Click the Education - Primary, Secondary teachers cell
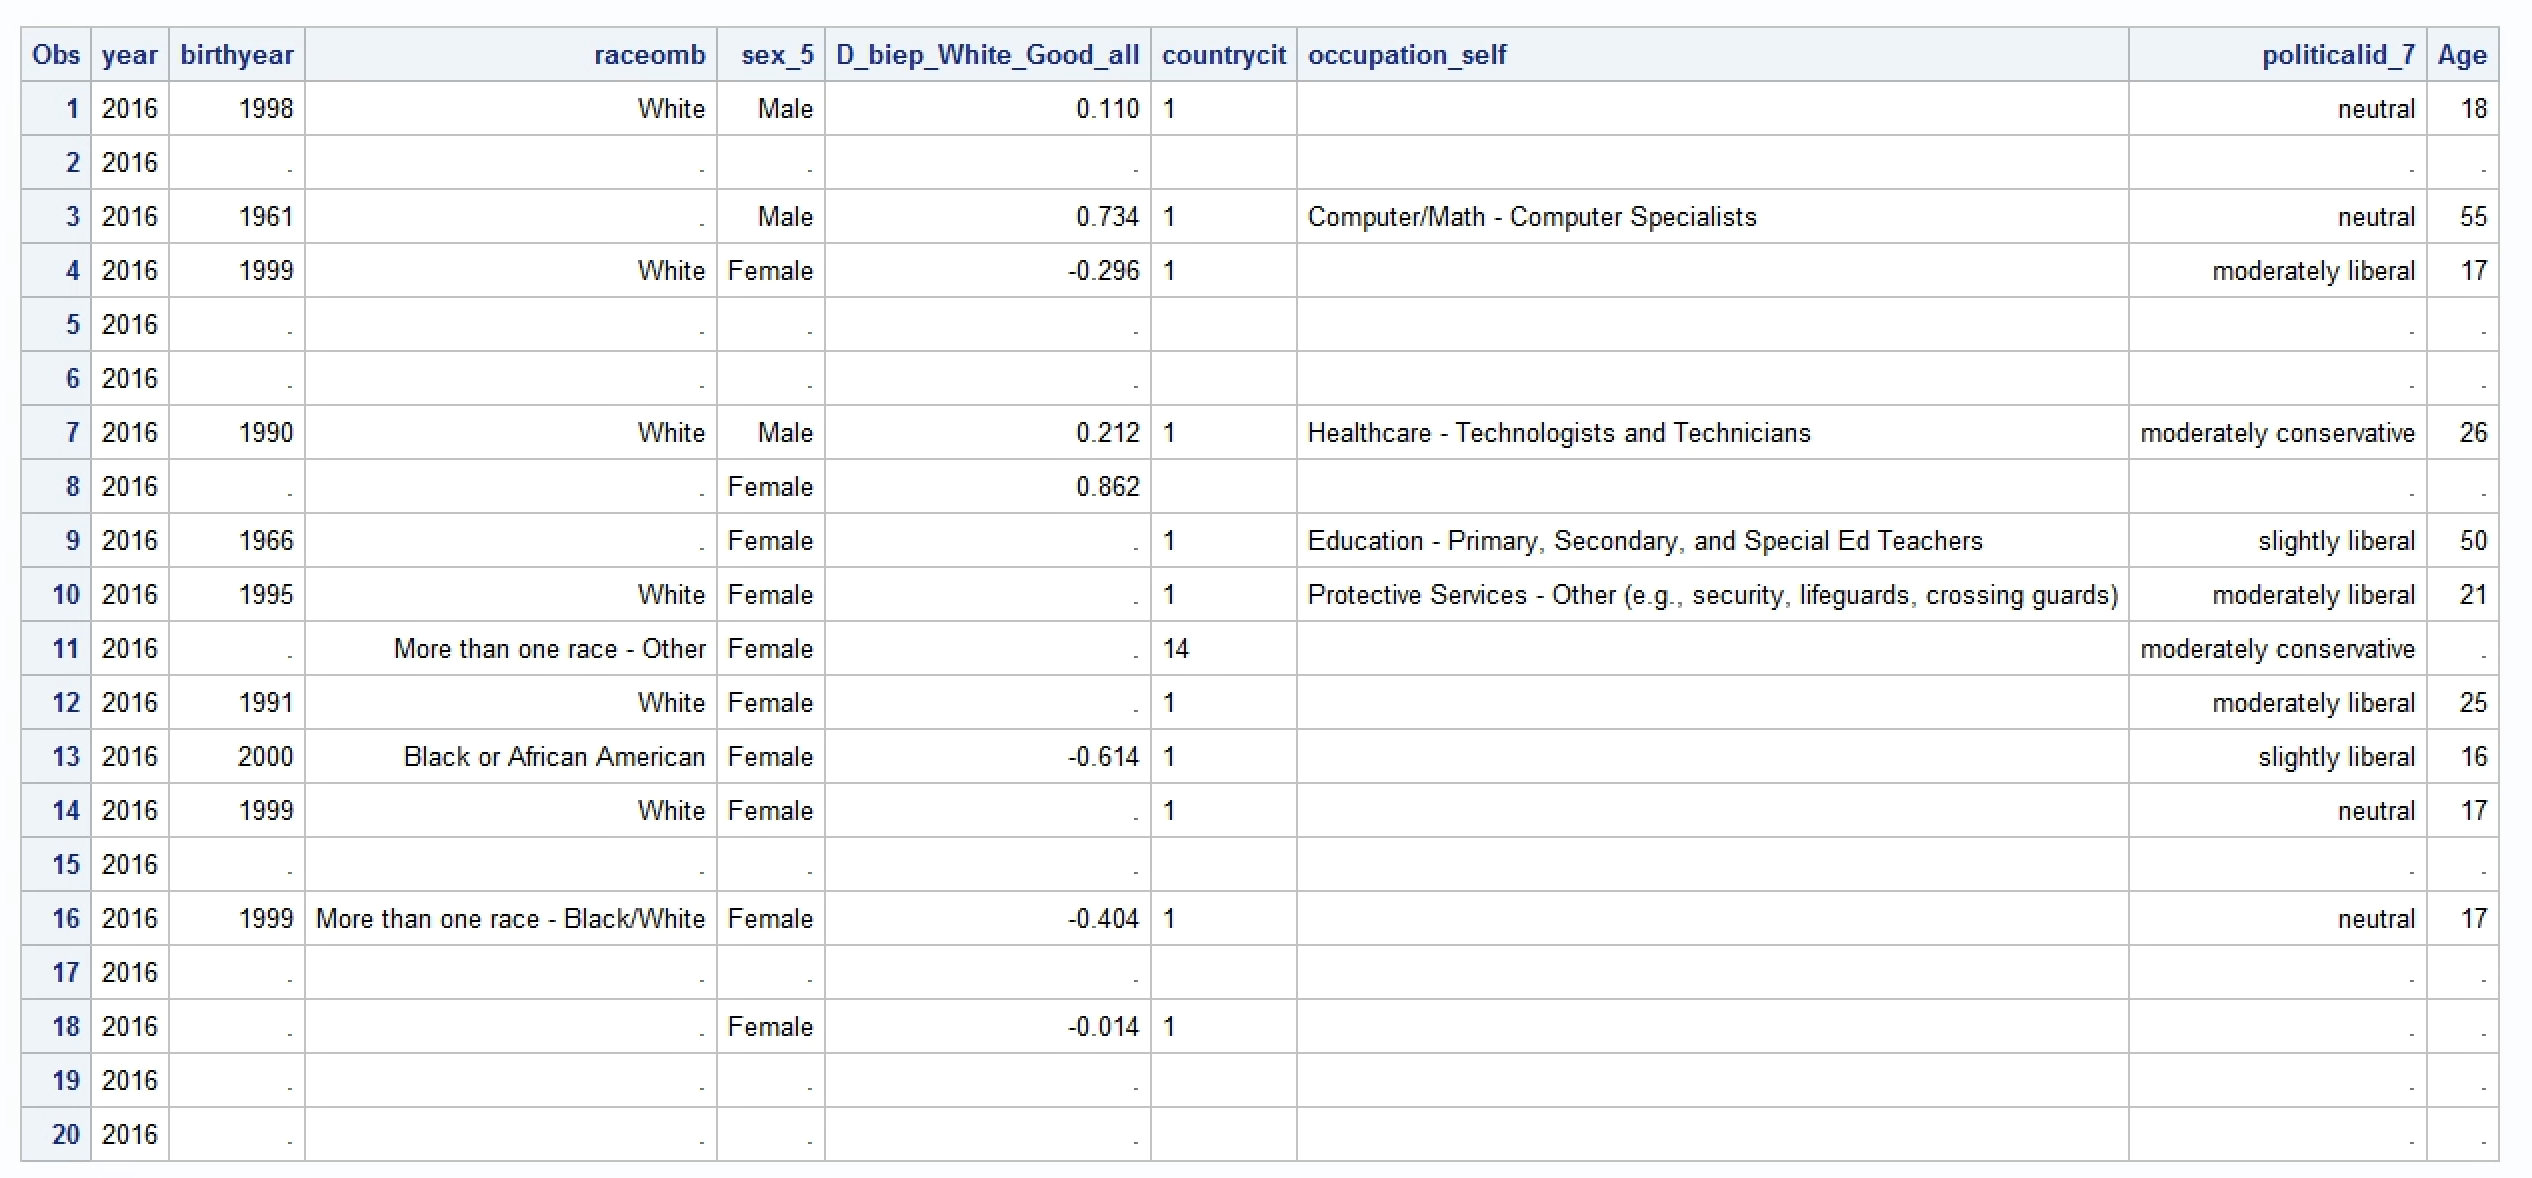 click(x=1644, y=541)
